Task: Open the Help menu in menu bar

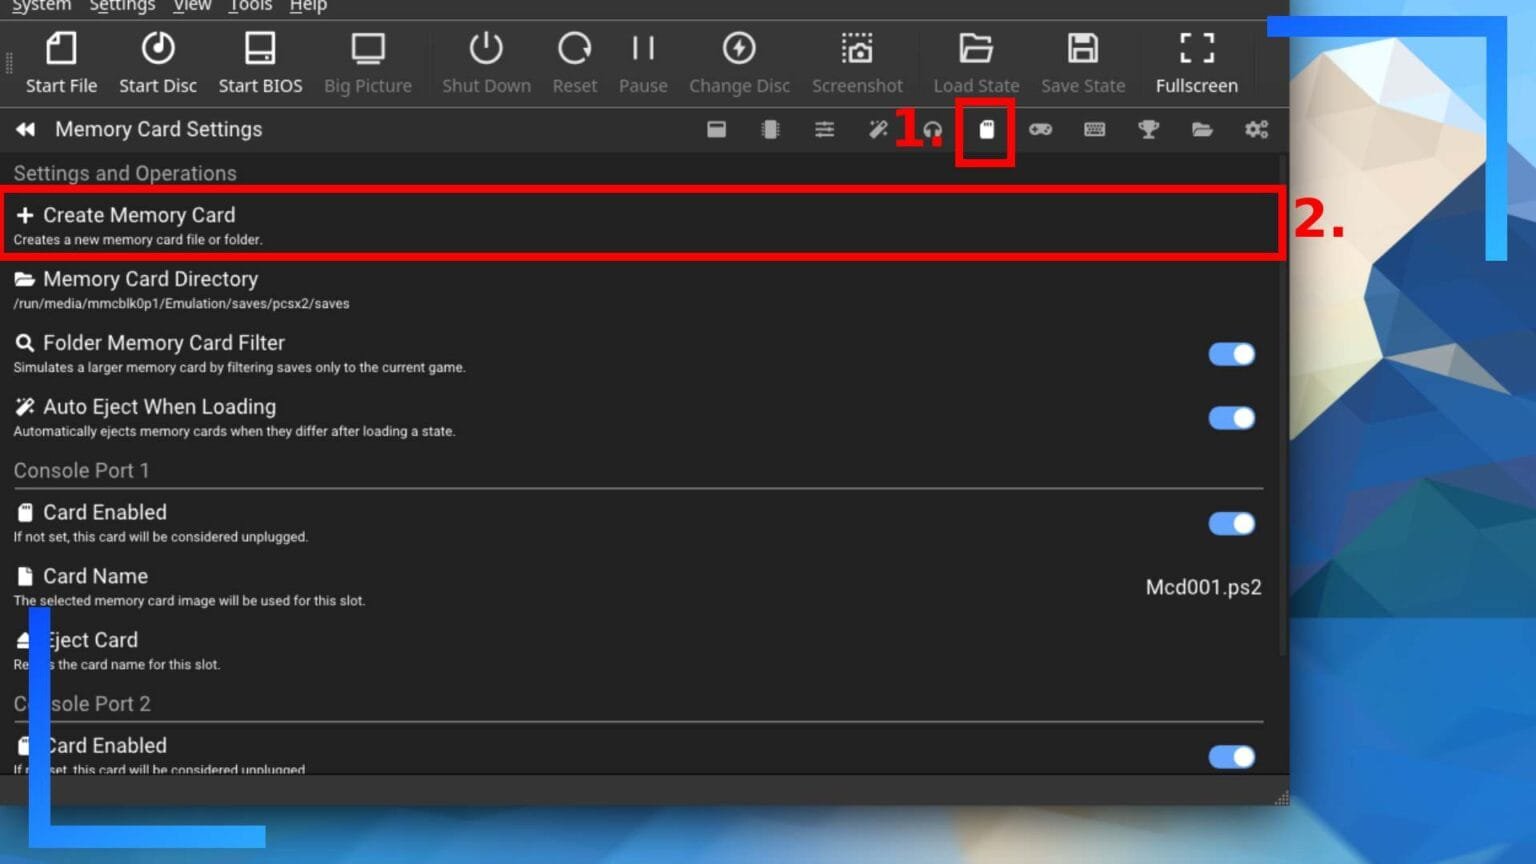Action: [x=308, y=6]
